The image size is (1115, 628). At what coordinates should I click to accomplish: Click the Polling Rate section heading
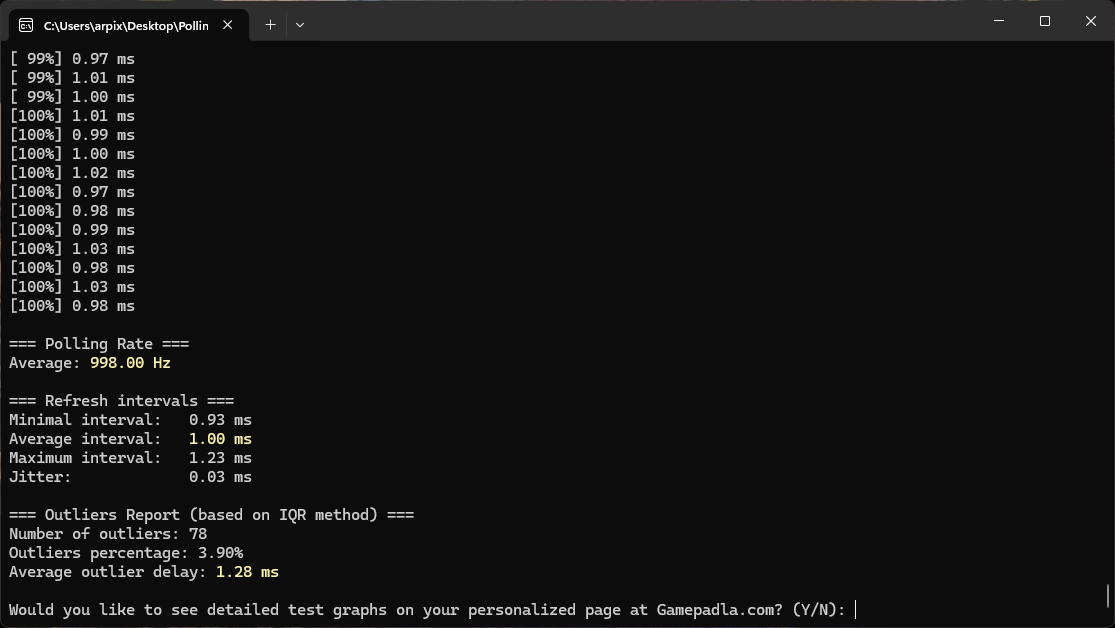(99, 344)
